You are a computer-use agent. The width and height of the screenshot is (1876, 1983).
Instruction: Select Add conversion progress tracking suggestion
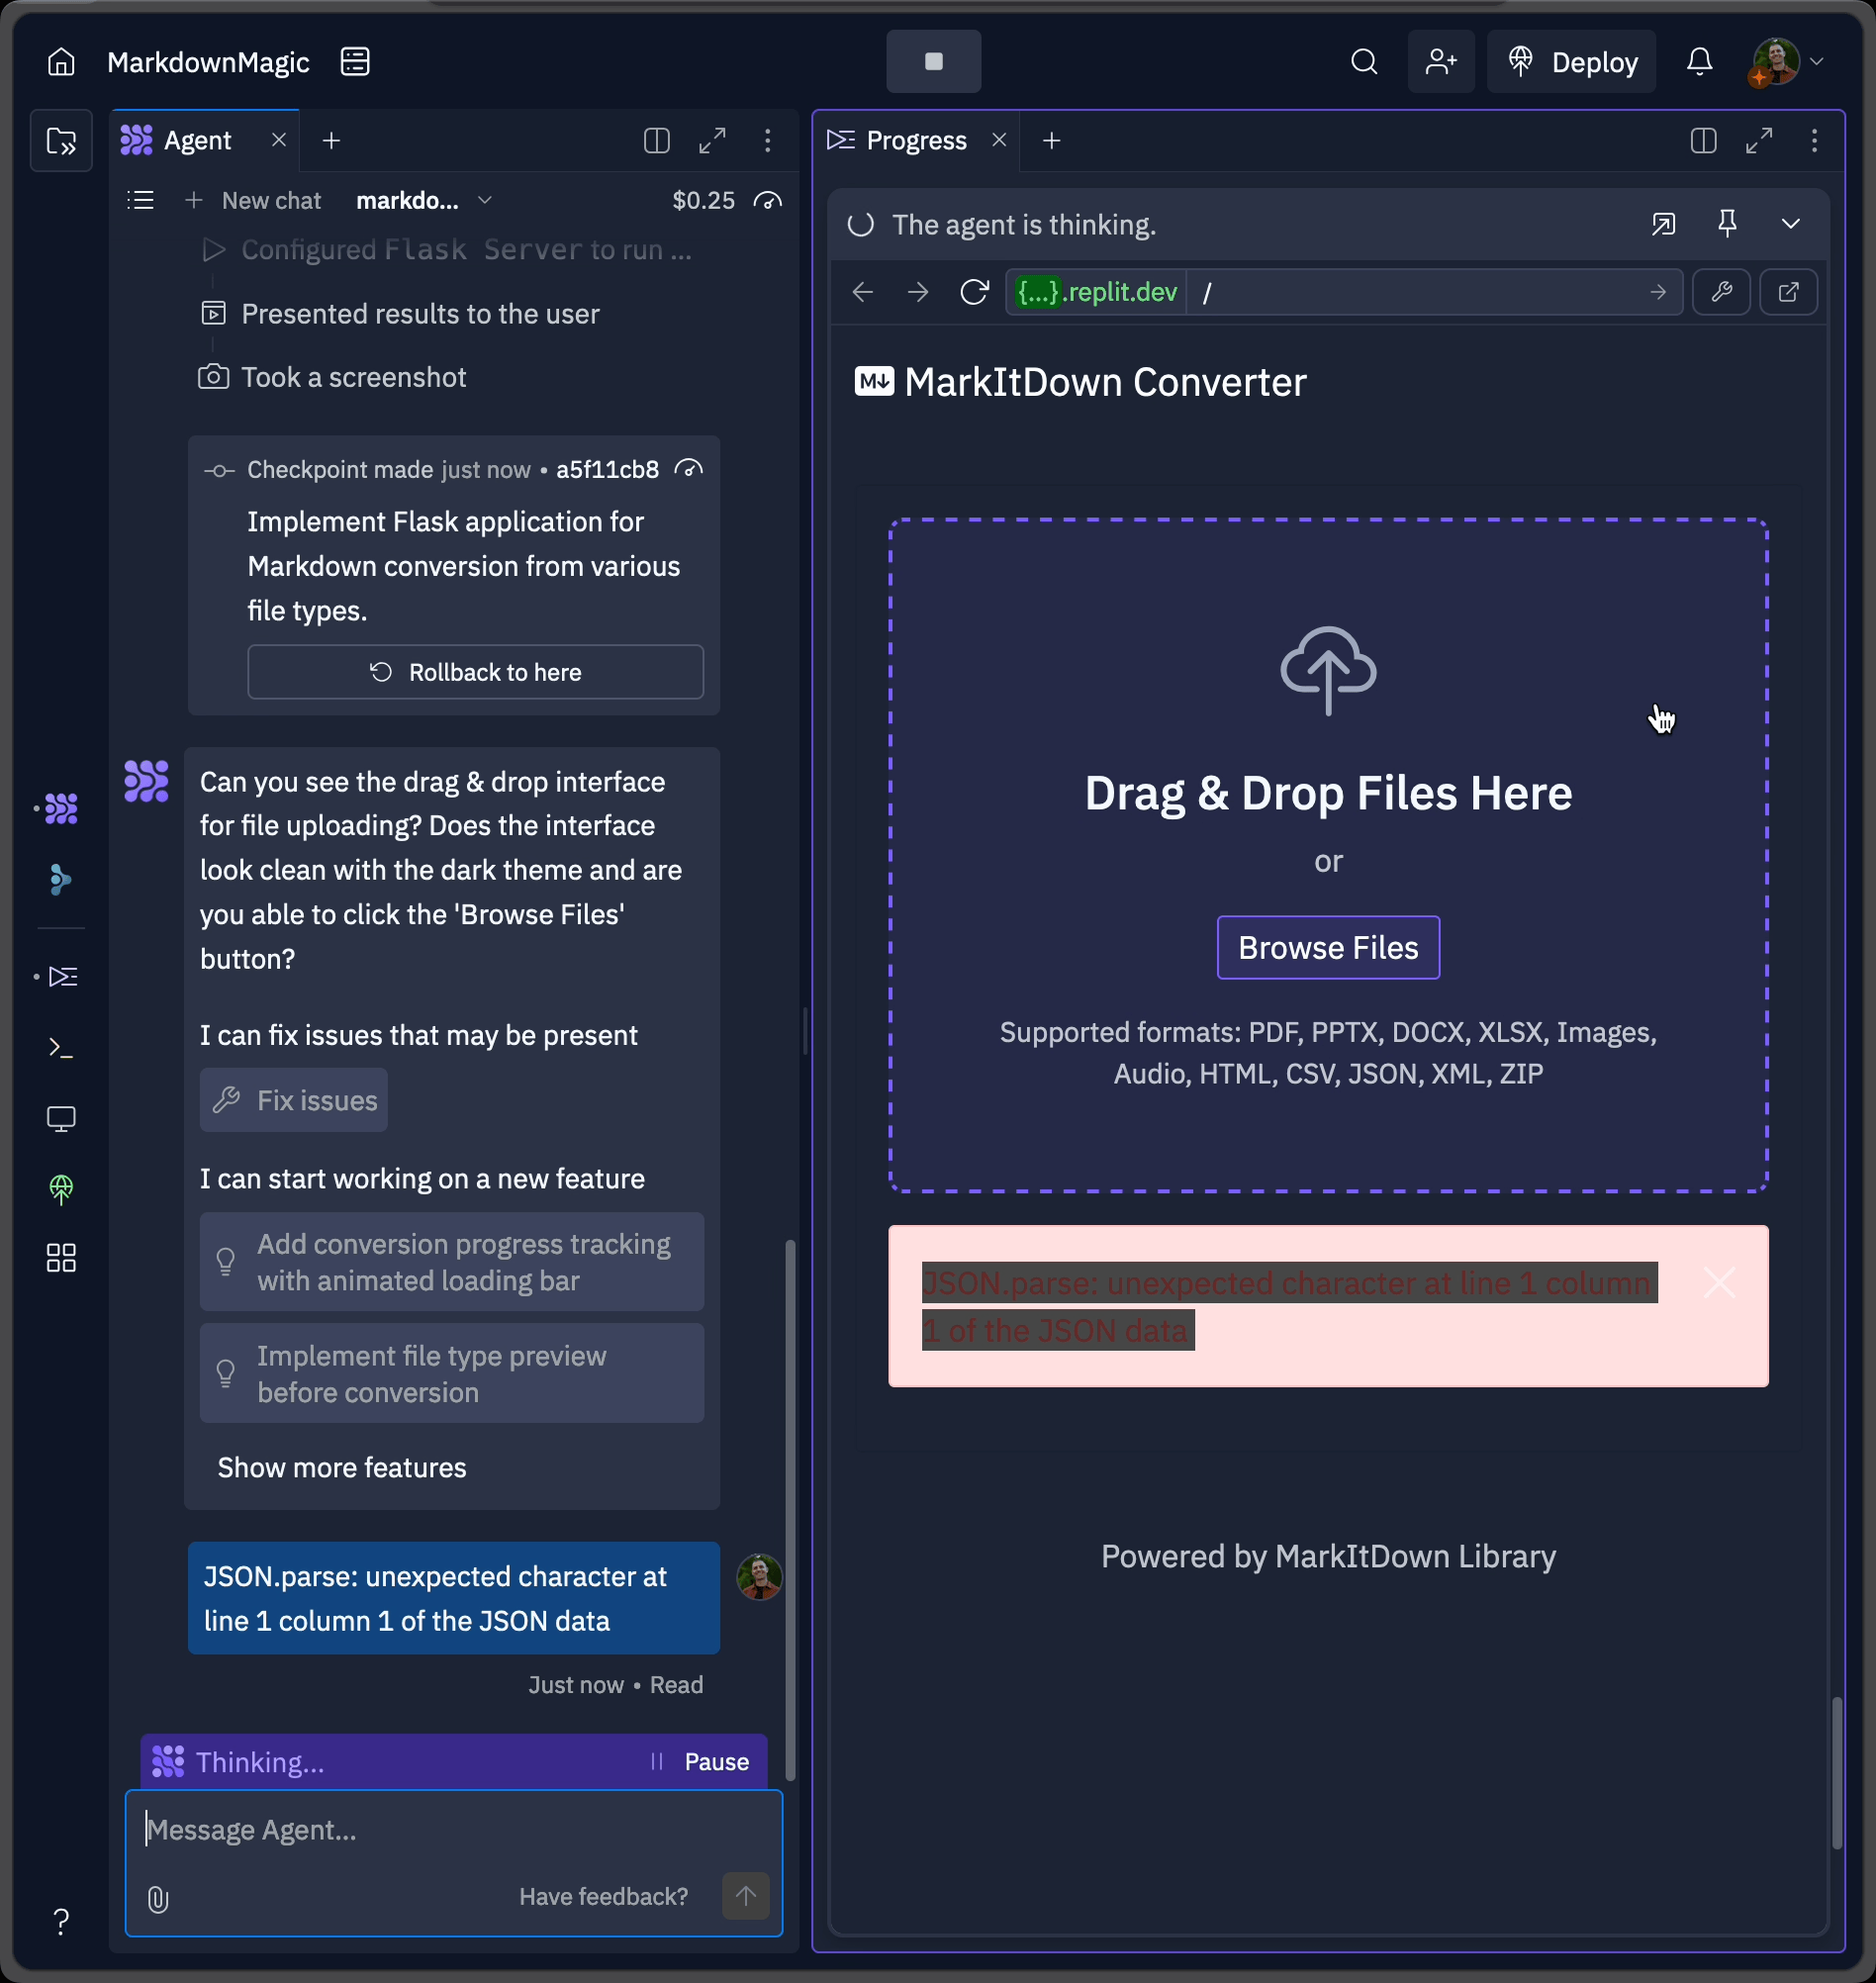(452, 1262)
